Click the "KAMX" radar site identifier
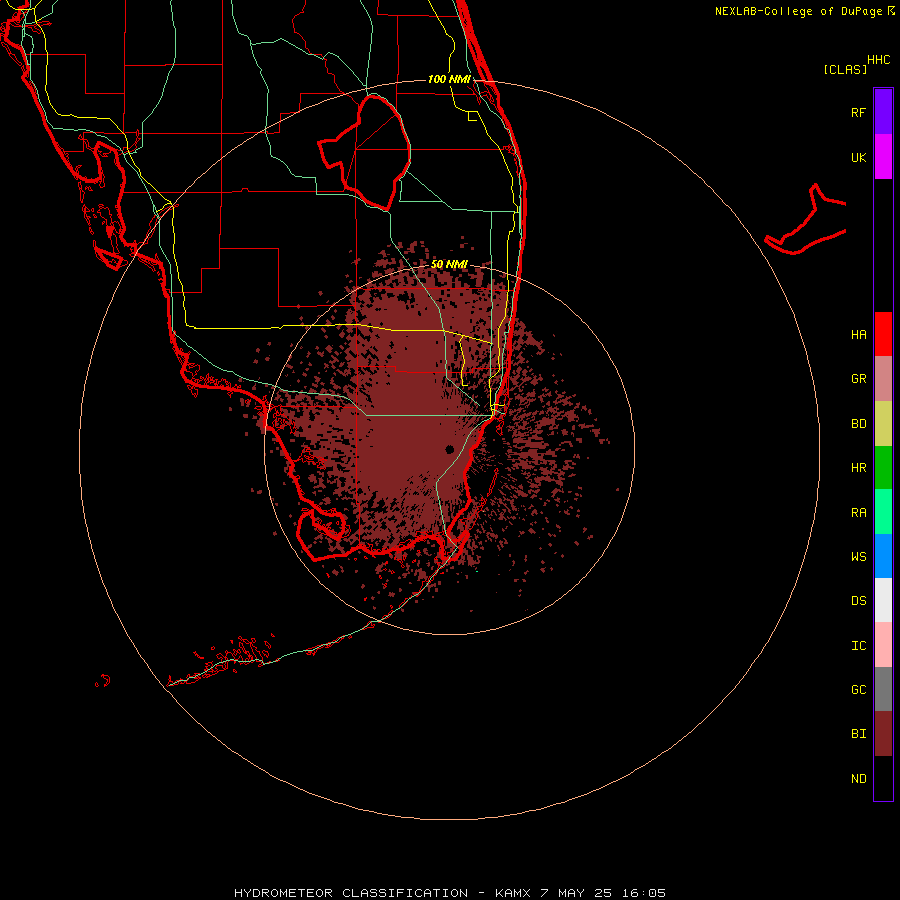 click(513, 893)
